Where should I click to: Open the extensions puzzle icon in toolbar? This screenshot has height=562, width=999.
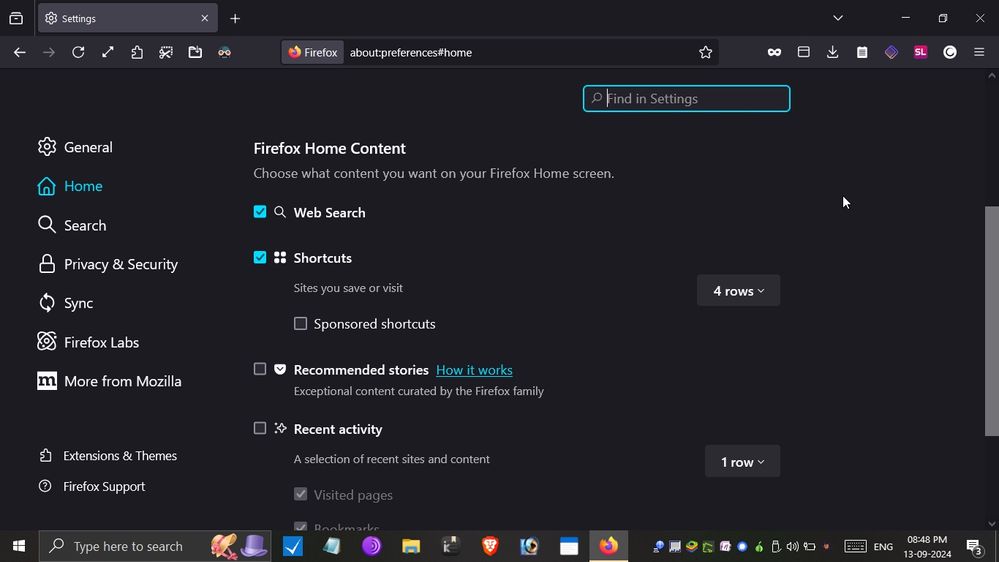click(137, 52)
